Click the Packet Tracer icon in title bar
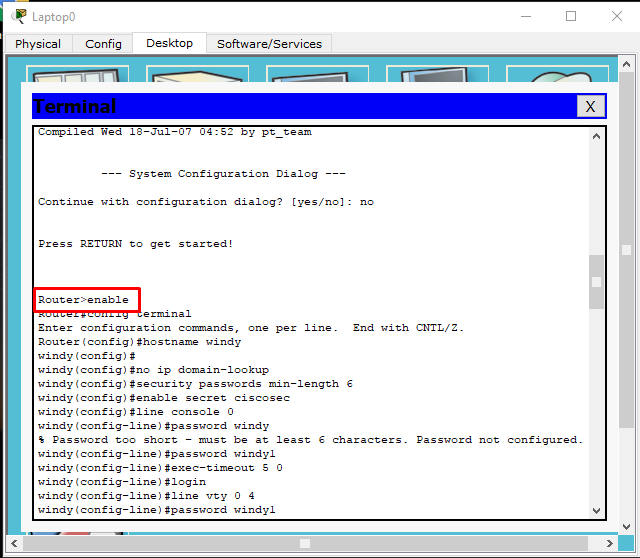This screenshot has height=558, width=640. [x=19, y=16]
